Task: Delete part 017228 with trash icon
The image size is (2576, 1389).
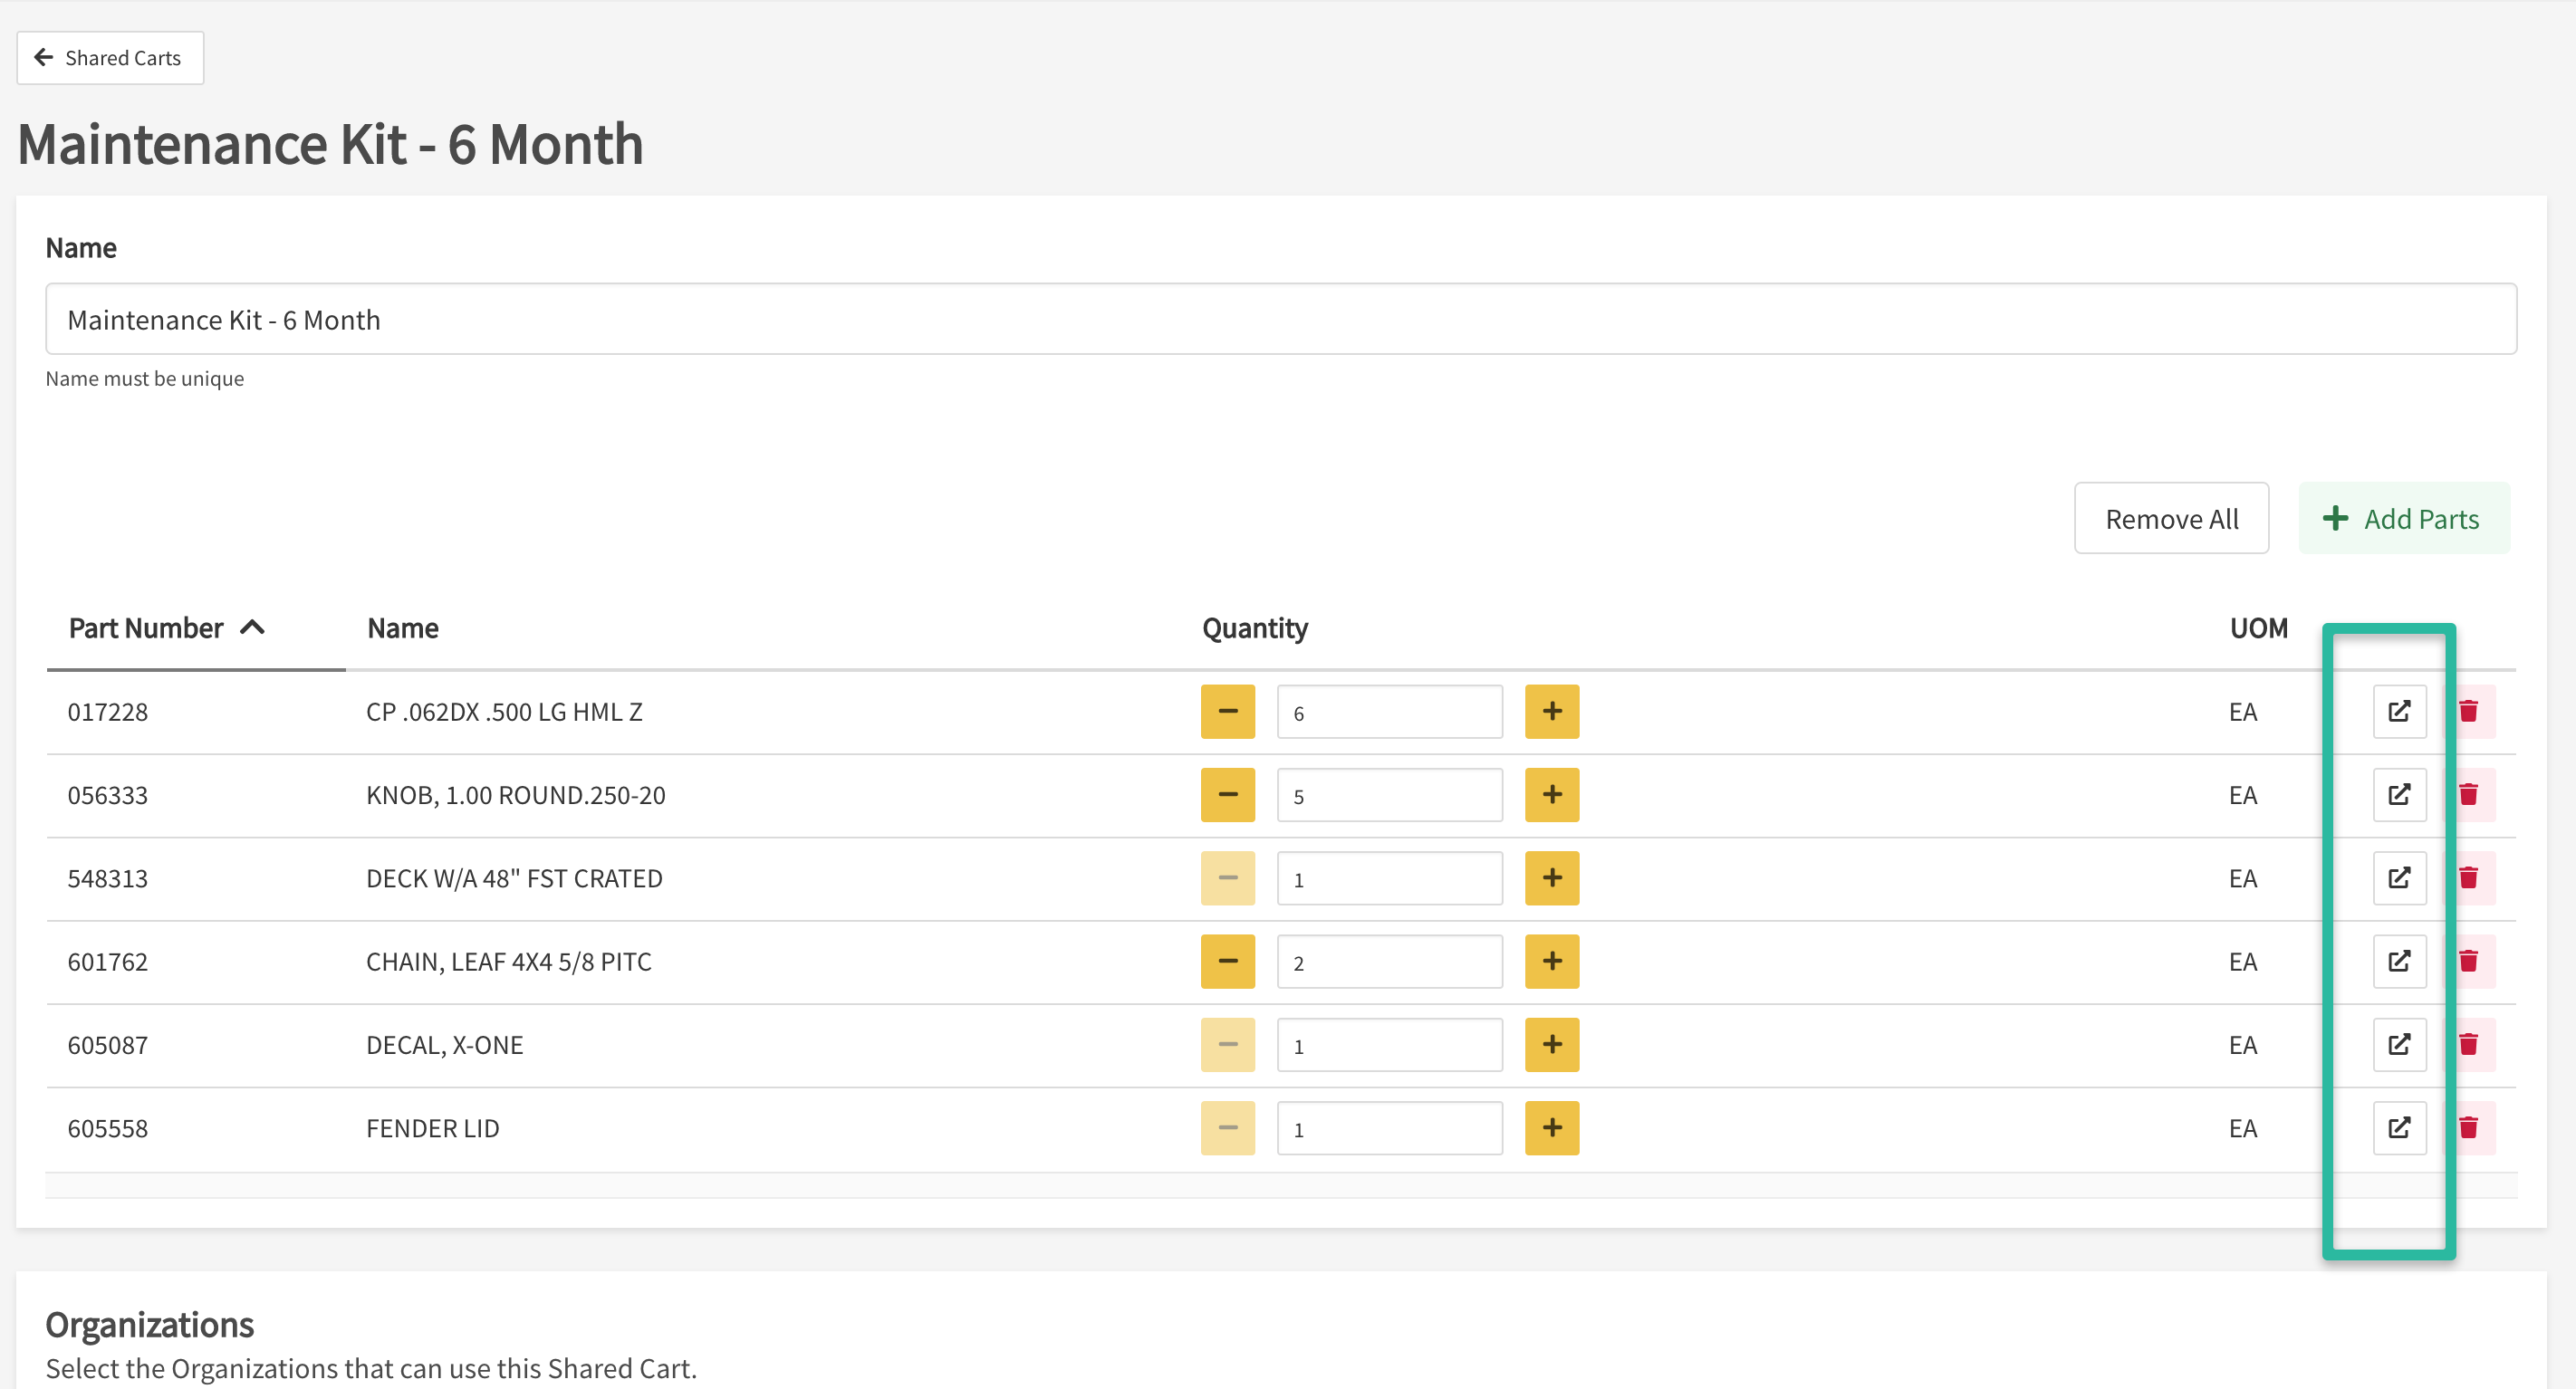Action: click(2468, 712)
